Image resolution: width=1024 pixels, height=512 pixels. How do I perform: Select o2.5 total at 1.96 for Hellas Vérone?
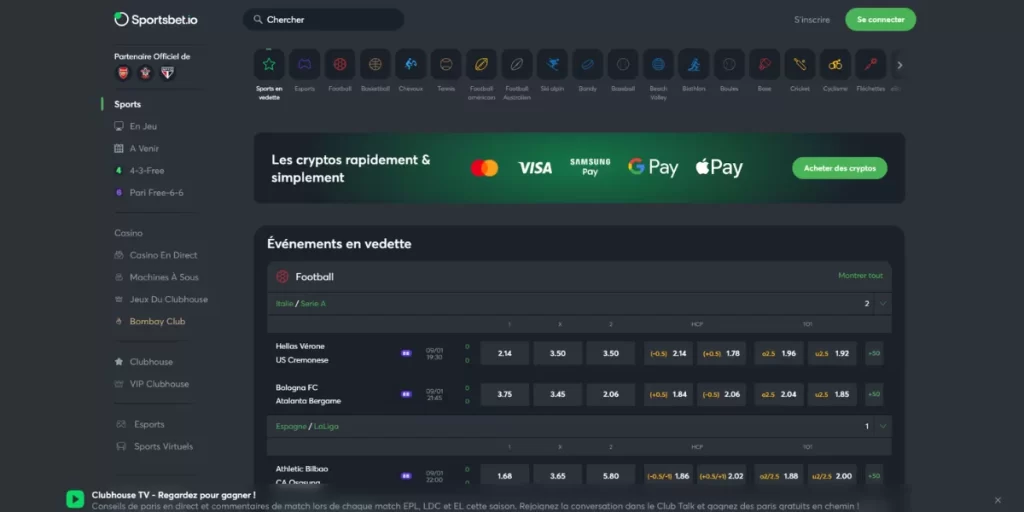[x=779, y=353]
